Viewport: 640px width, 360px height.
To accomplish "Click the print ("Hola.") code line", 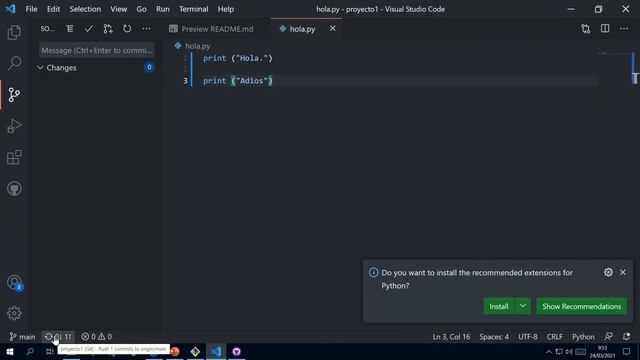I will [238, 58].
